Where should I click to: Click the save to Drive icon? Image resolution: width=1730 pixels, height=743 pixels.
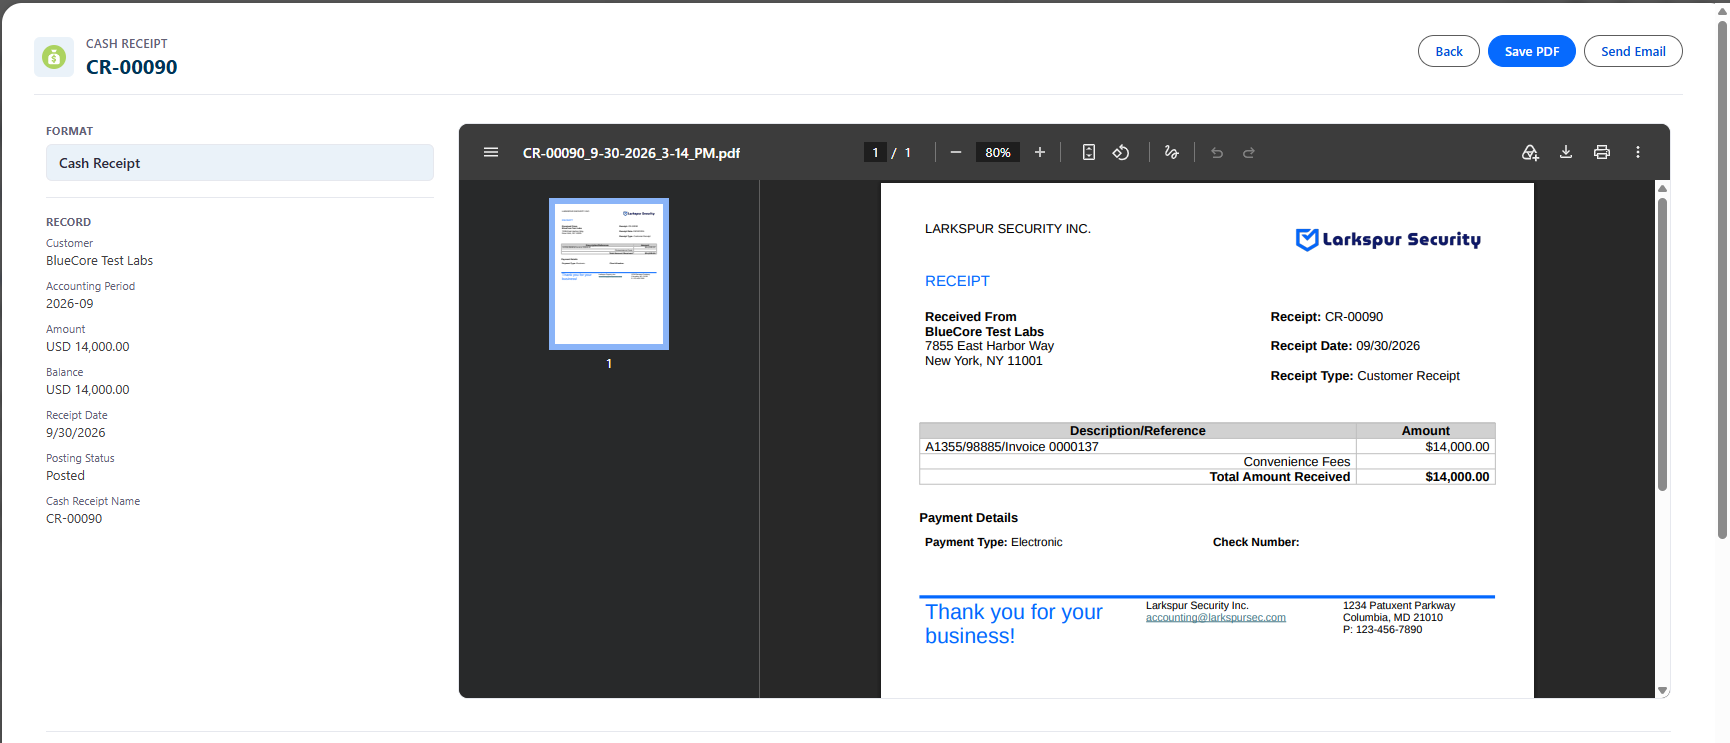1530,152
